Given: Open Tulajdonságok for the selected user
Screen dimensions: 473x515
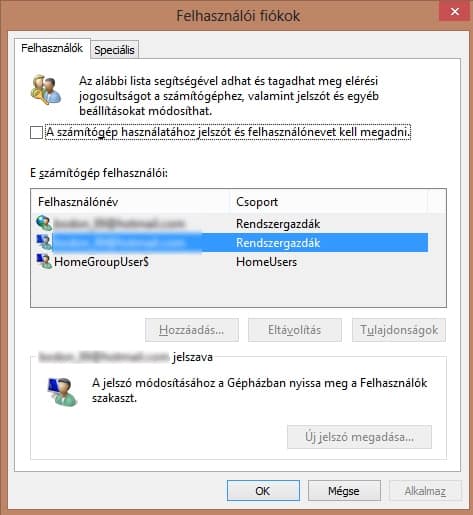Looking at the screenshot, I should pos(399,330).
